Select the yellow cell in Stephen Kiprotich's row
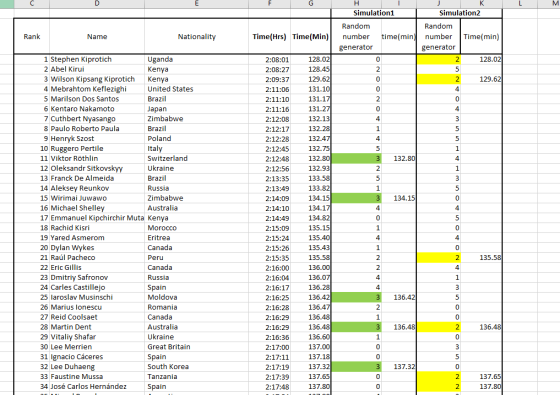The image size is (560, 395). 439,59
